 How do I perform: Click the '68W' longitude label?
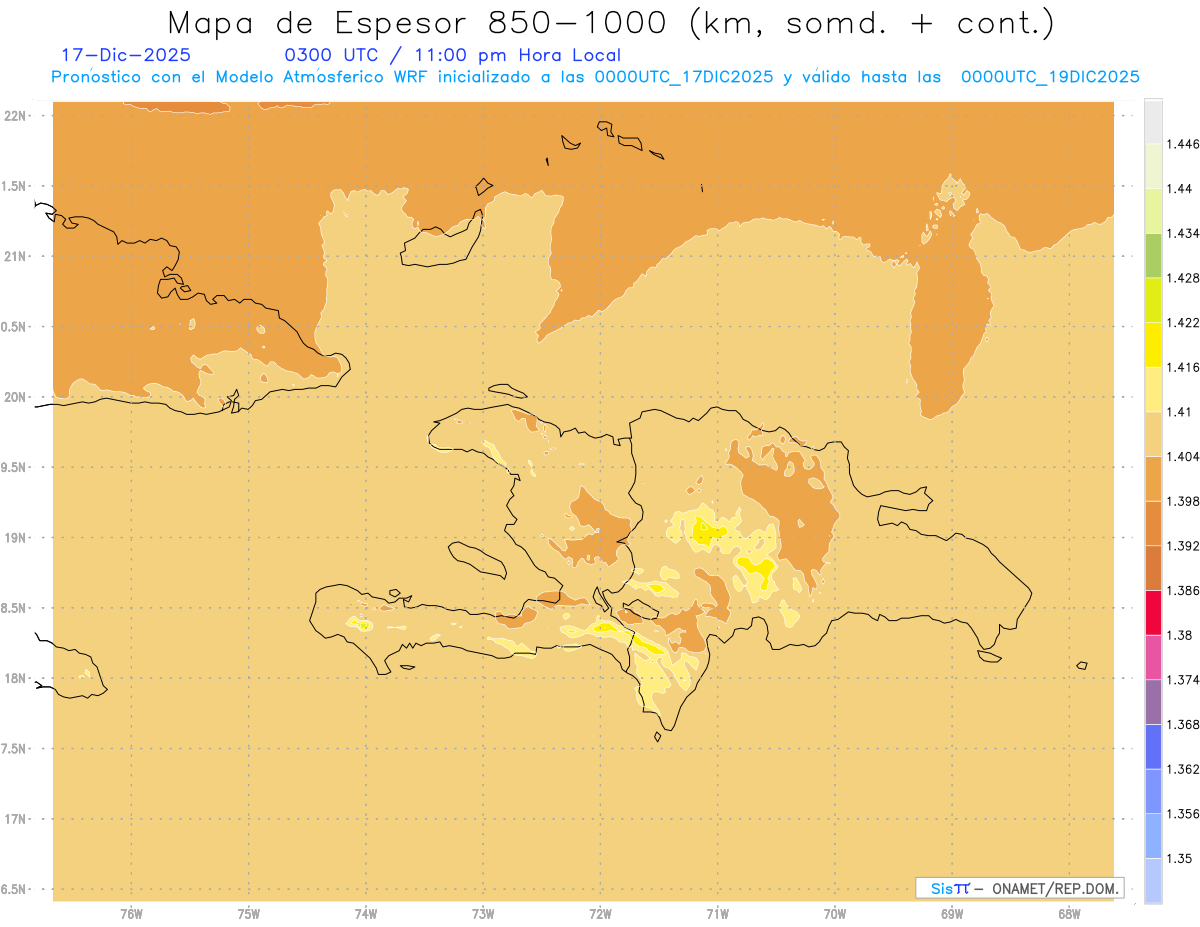1069,914
